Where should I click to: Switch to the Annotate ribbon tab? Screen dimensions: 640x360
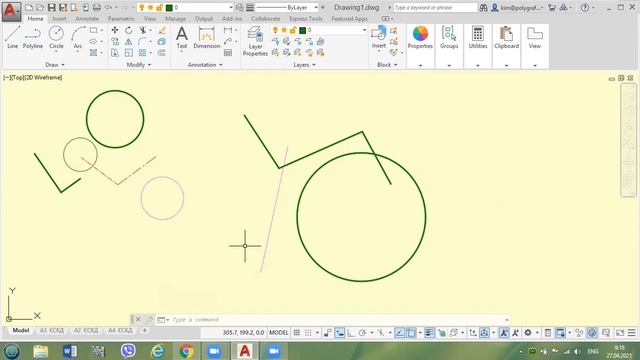point(87,19)
